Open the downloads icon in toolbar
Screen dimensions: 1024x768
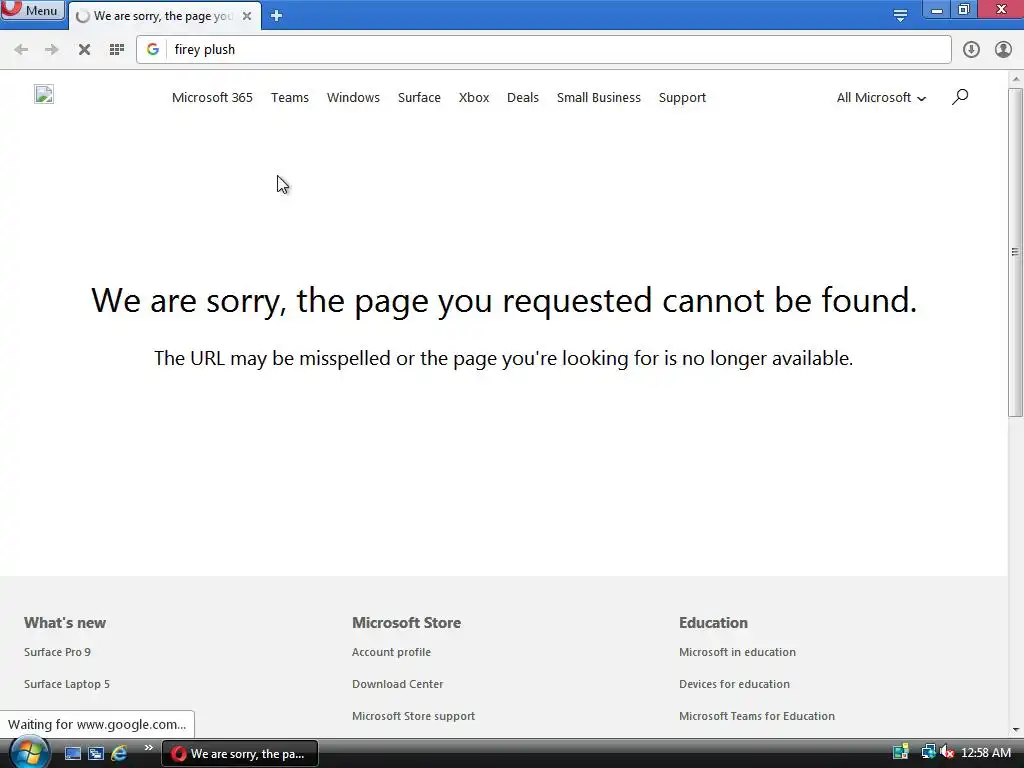971,50
